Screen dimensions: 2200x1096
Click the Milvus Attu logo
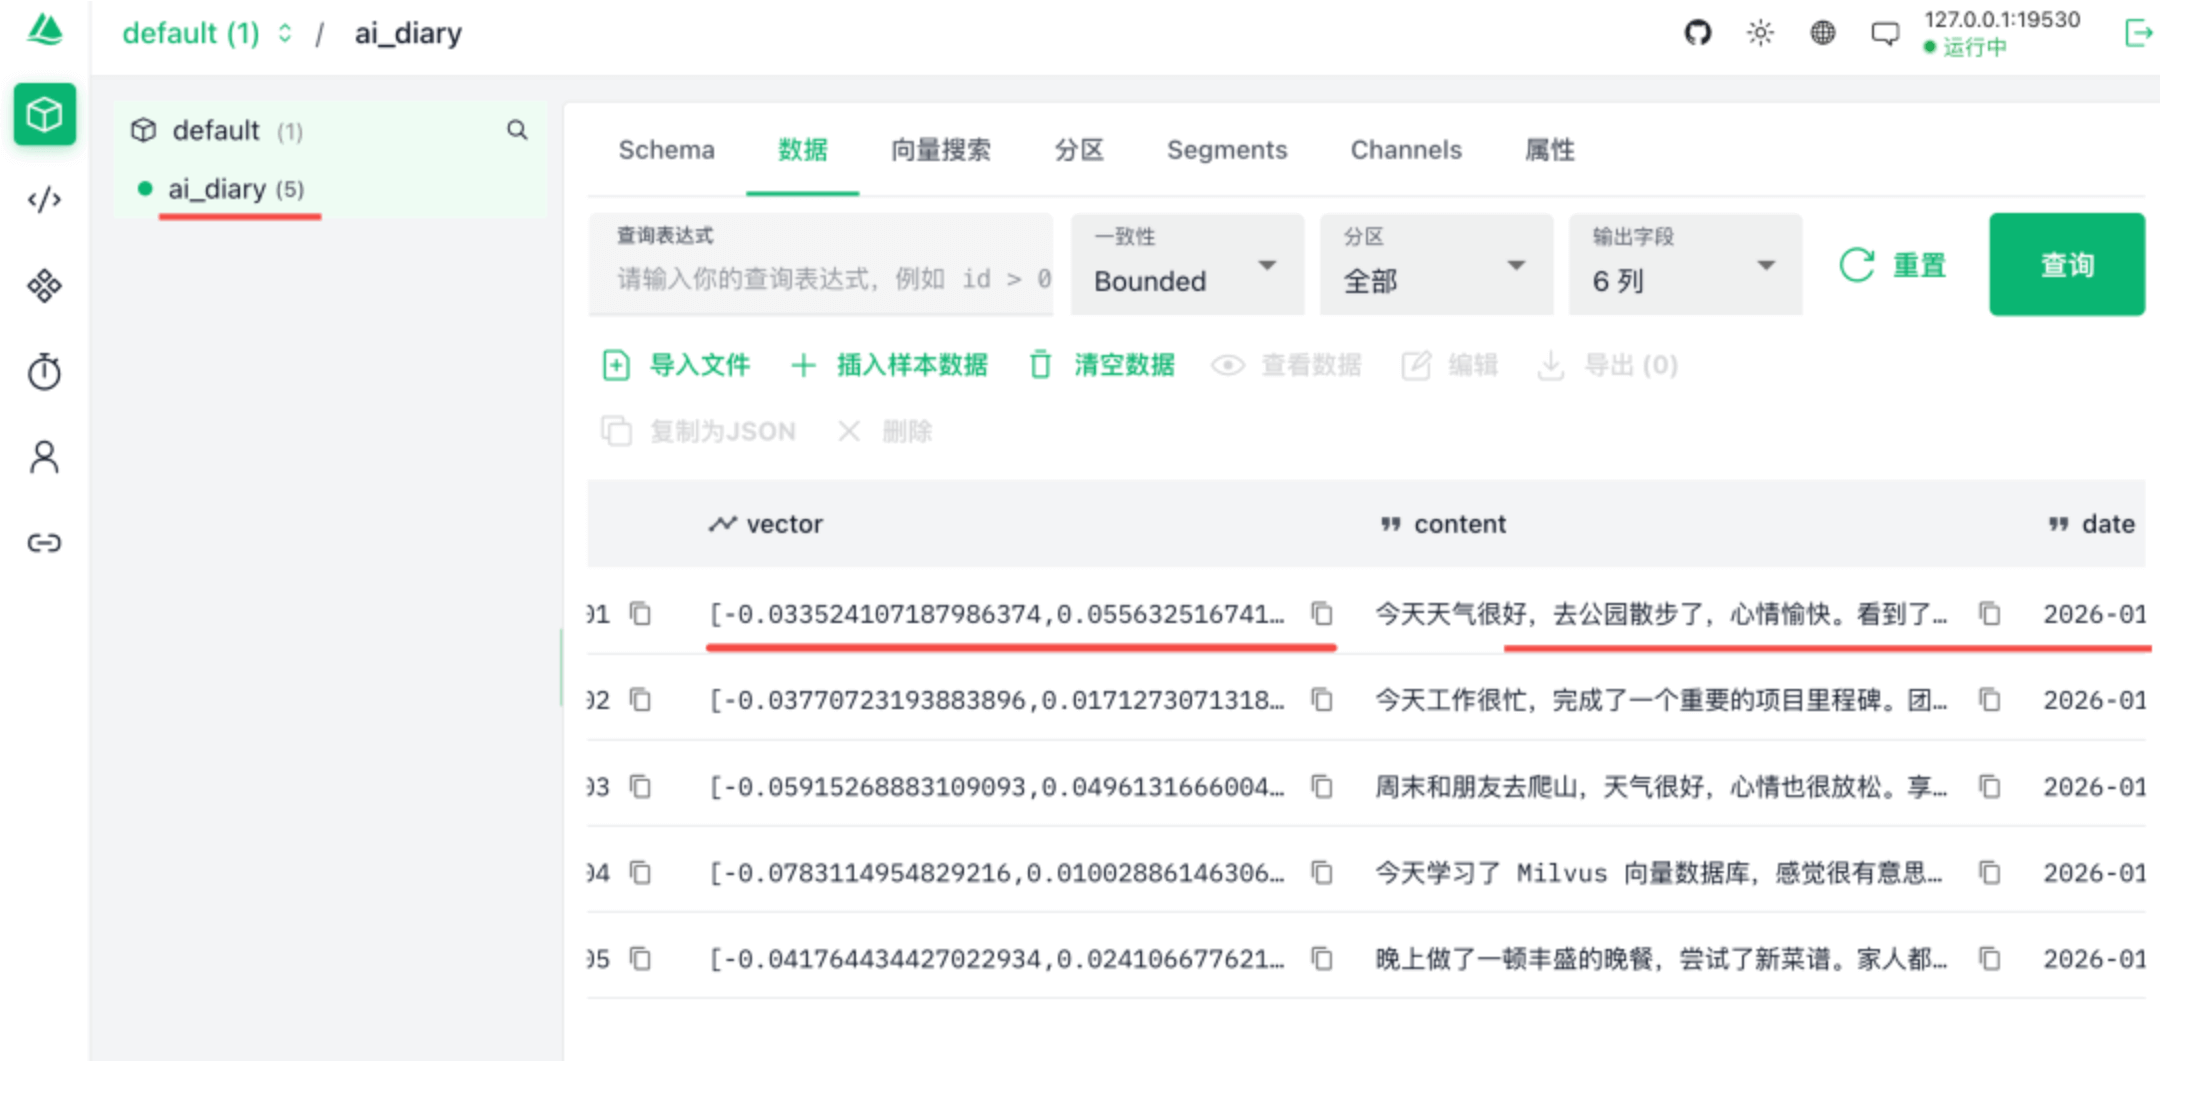tap(45, 30)
